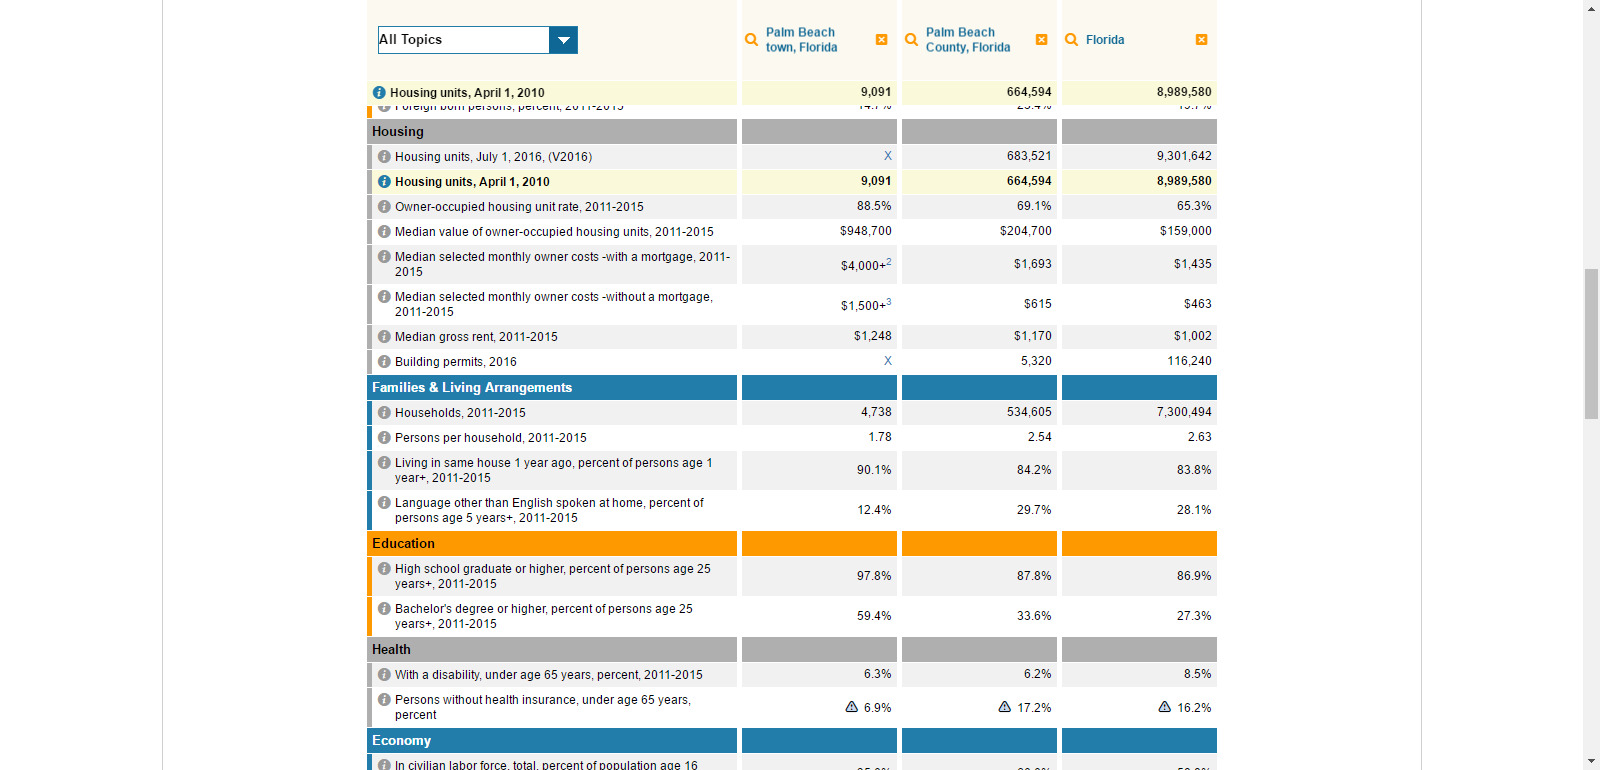Click footnote 3 beside $1,500+
Image resolution: width=1600 pixels, height=770 pixels.
(889, 302)
